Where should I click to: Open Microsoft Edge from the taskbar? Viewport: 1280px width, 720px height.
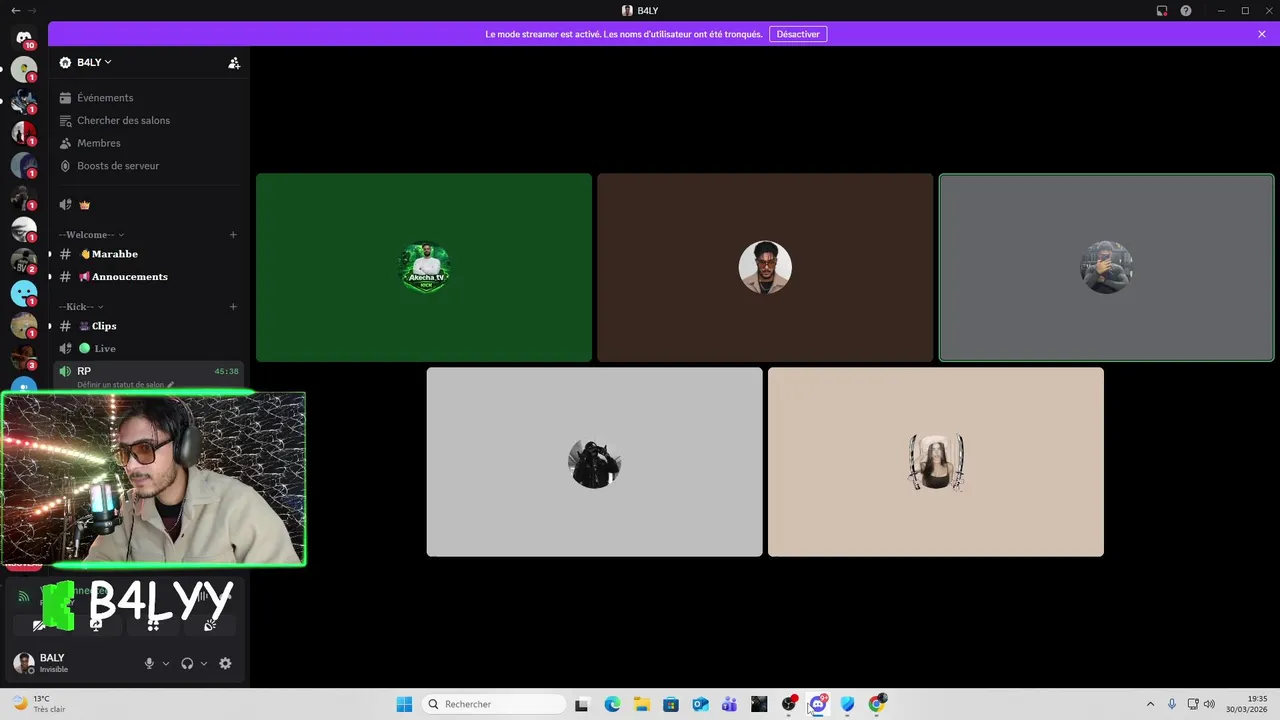pos(612,704)
